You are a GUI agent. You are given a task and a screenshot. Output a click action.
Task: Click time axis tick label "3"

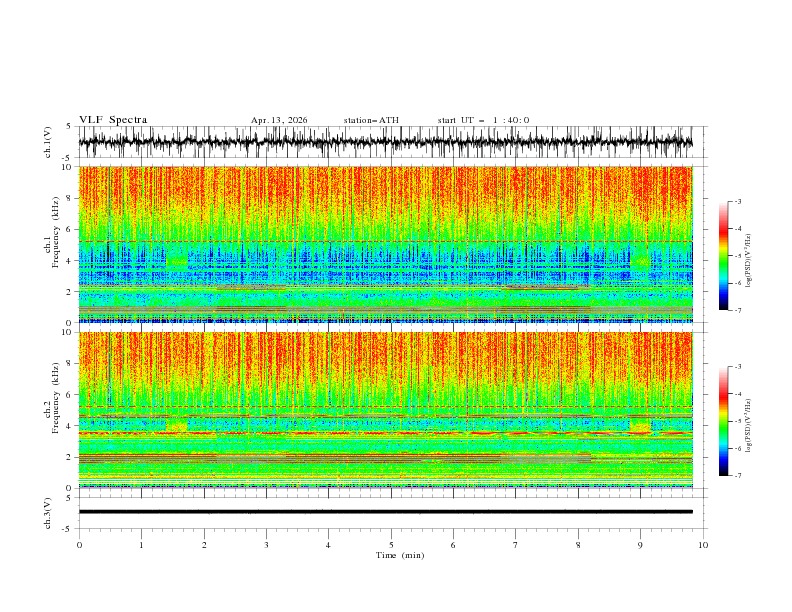266,545
